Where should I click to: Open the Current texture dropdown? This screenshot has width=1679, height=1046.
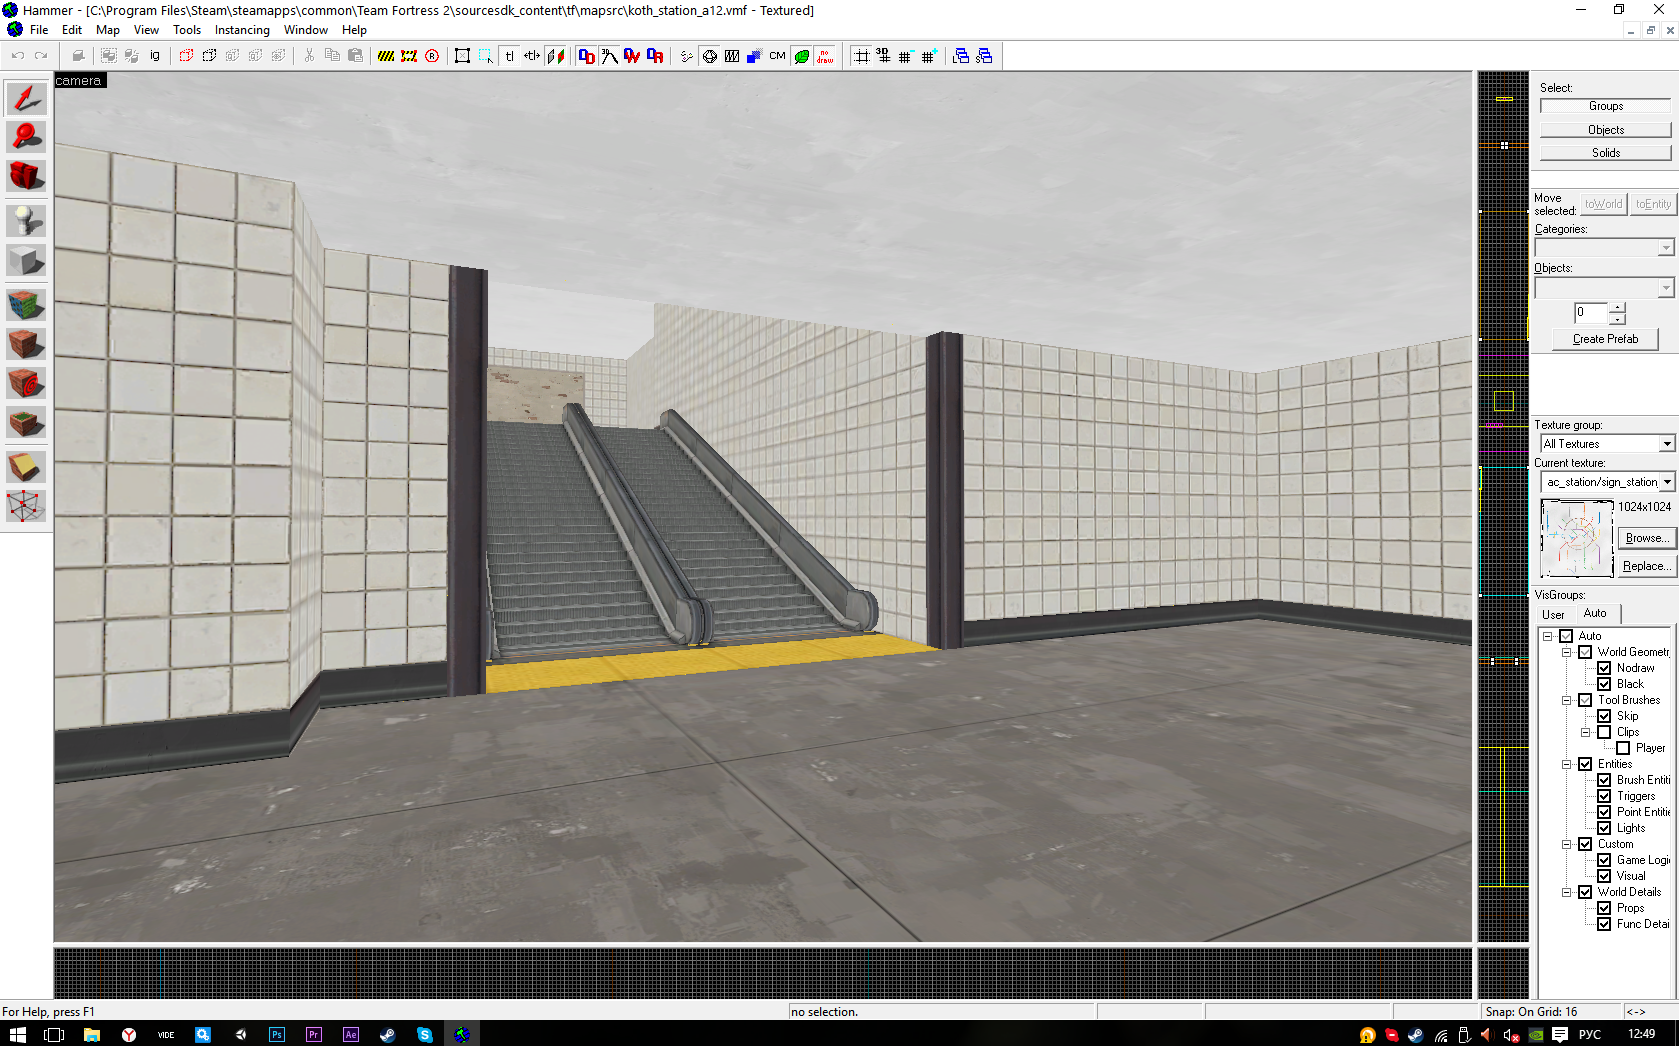click(1667, 482)
